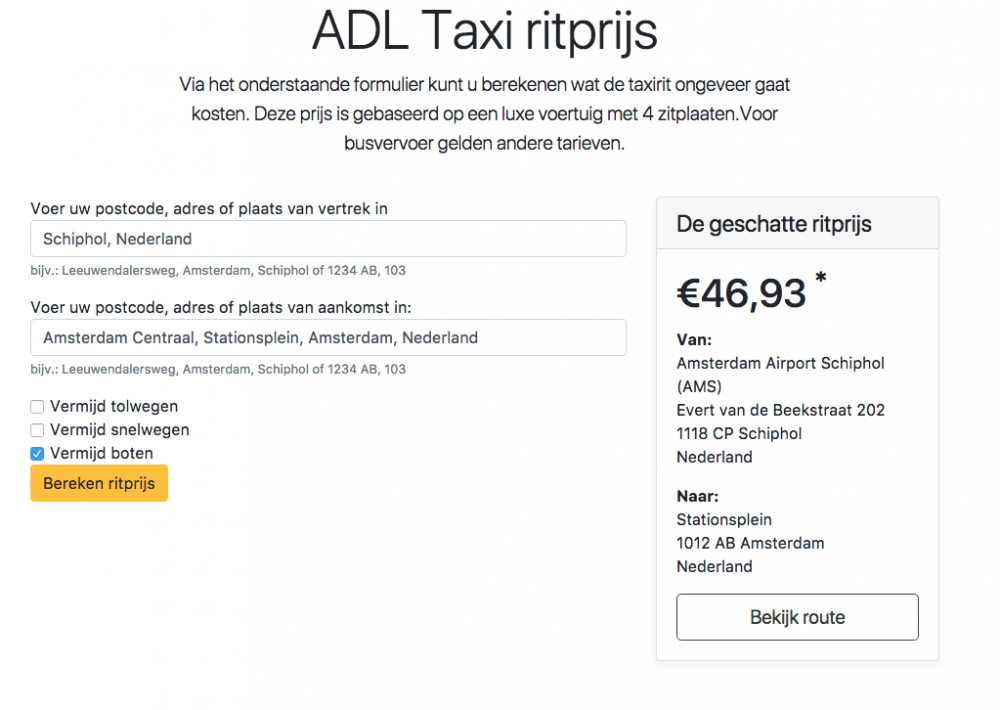Viewport: 1000px width, 710px height.
Task: Click the introductory paragraph about the taxirit
Action: tap(485, 114)
